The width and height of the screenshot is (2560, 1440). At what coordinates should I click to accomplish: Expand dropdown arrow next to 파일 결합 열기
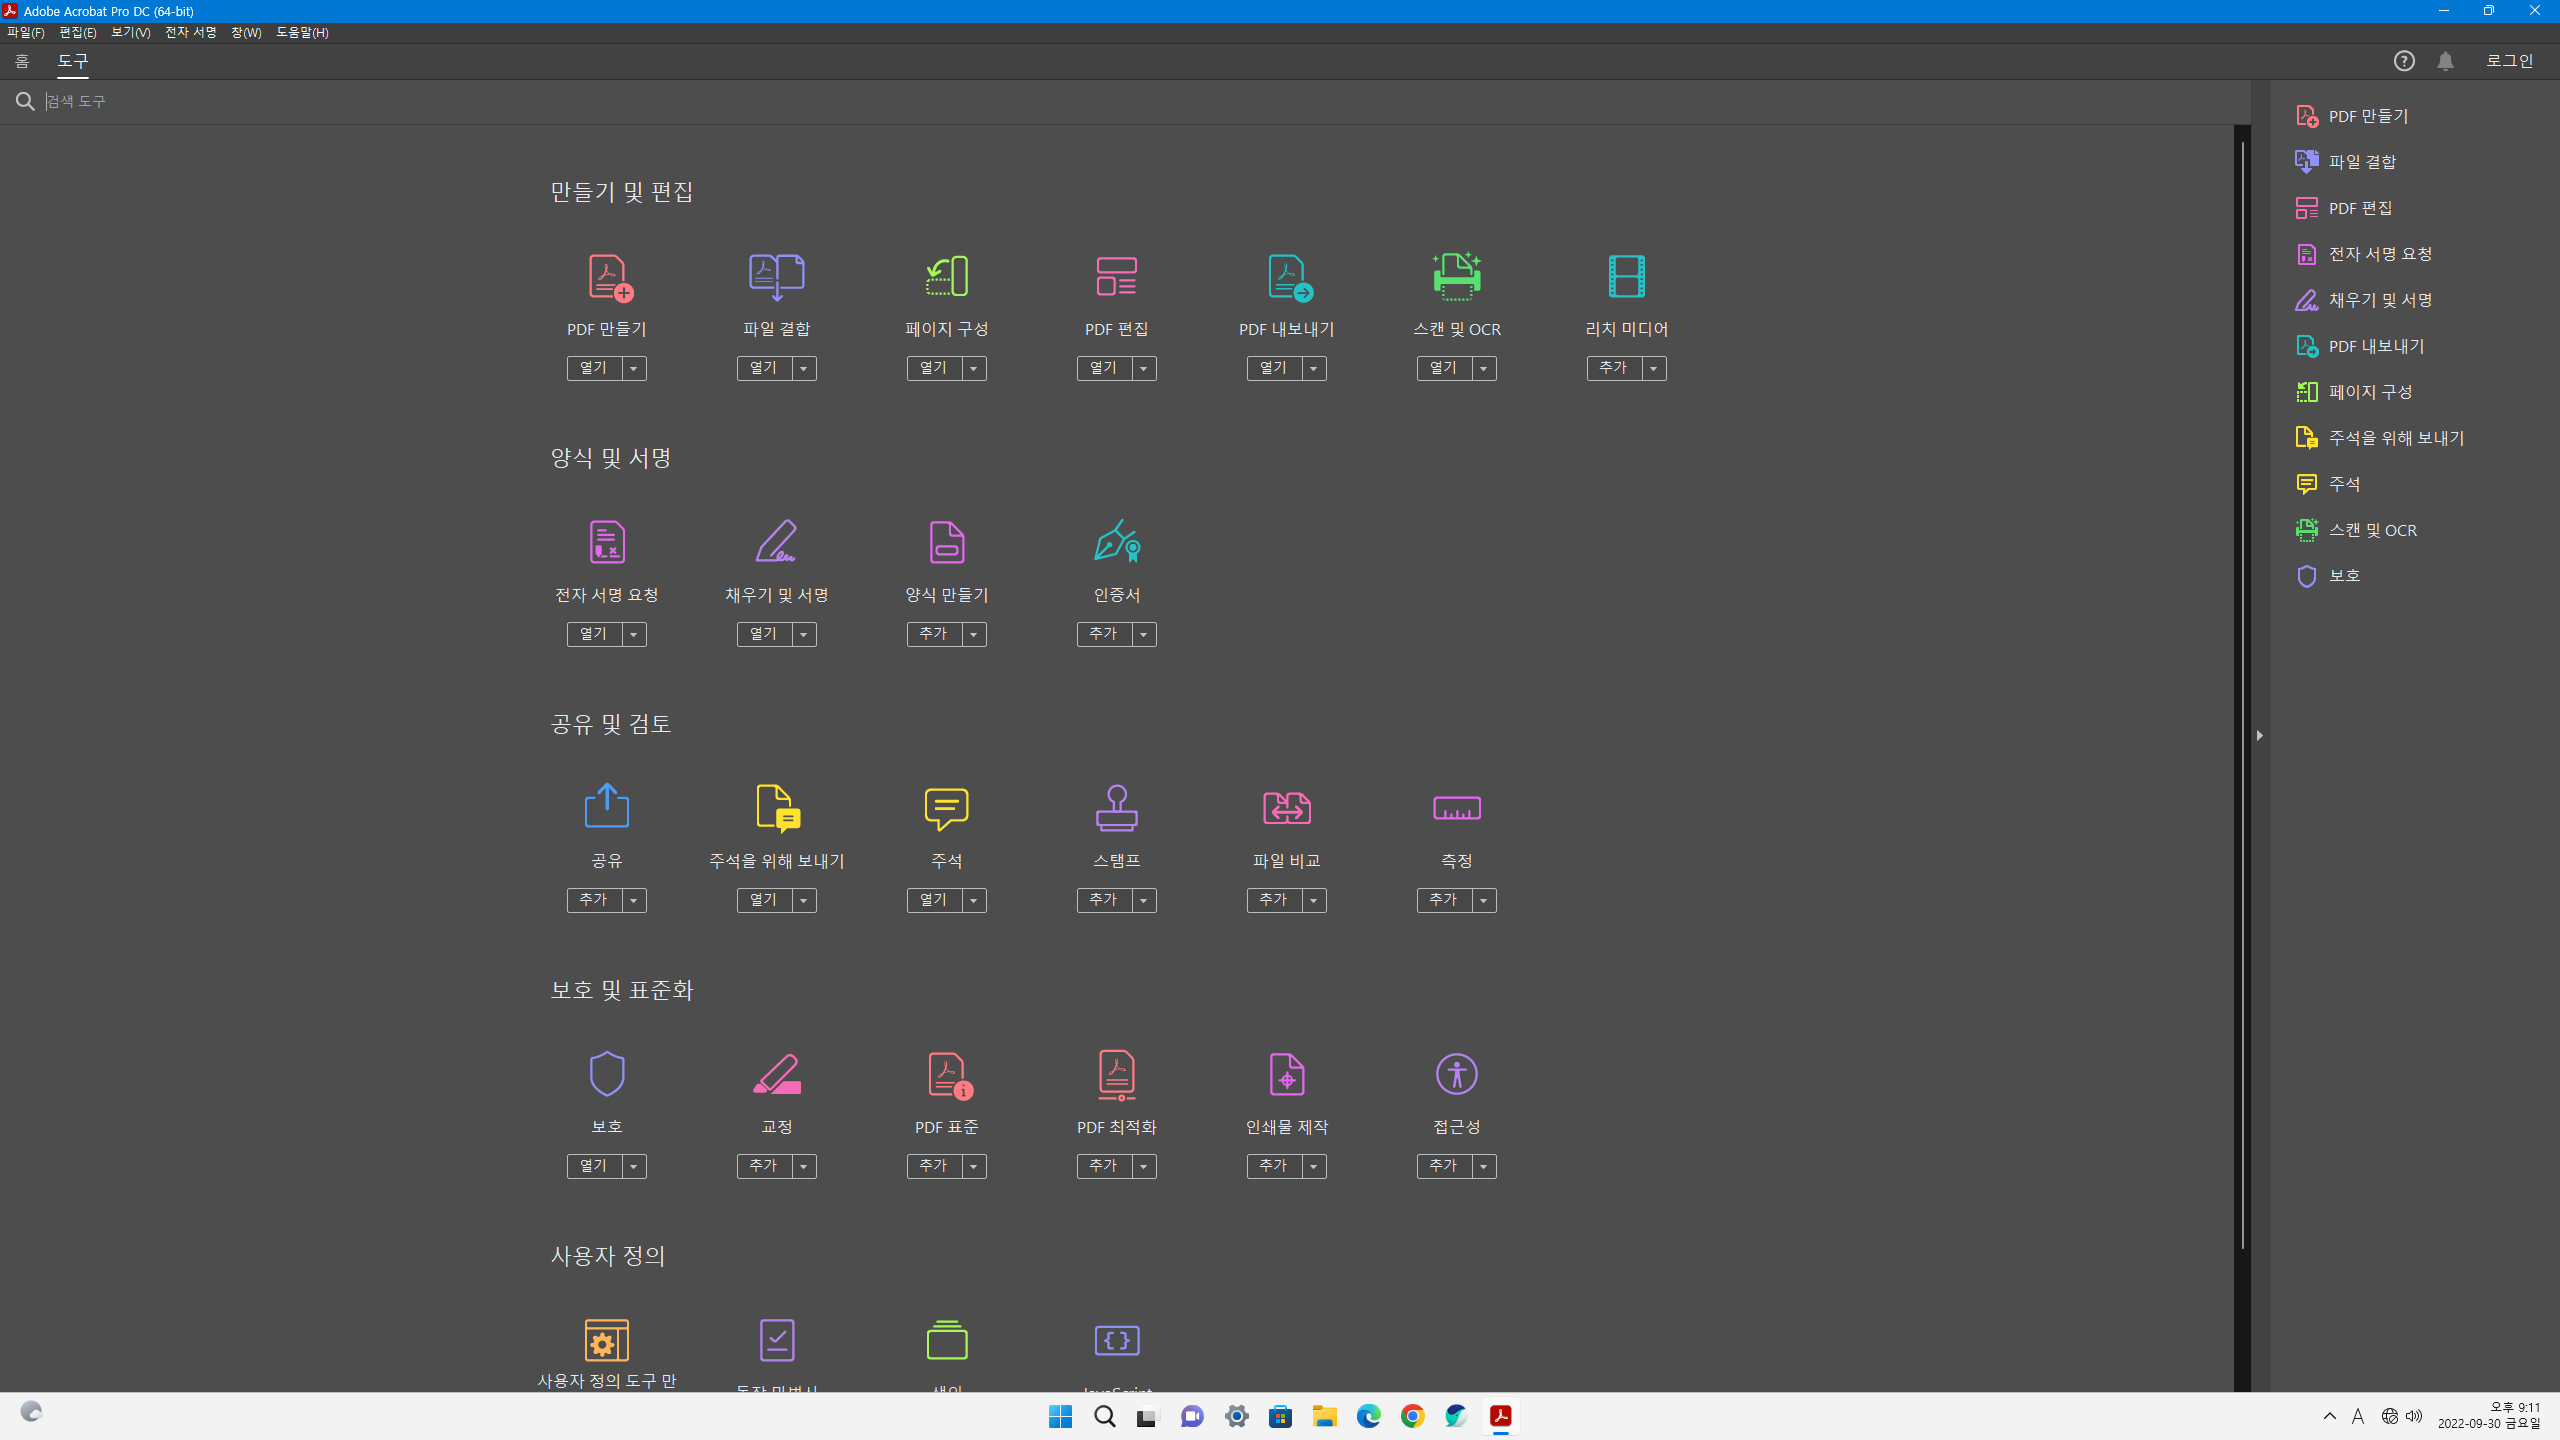tap(804, 369)
